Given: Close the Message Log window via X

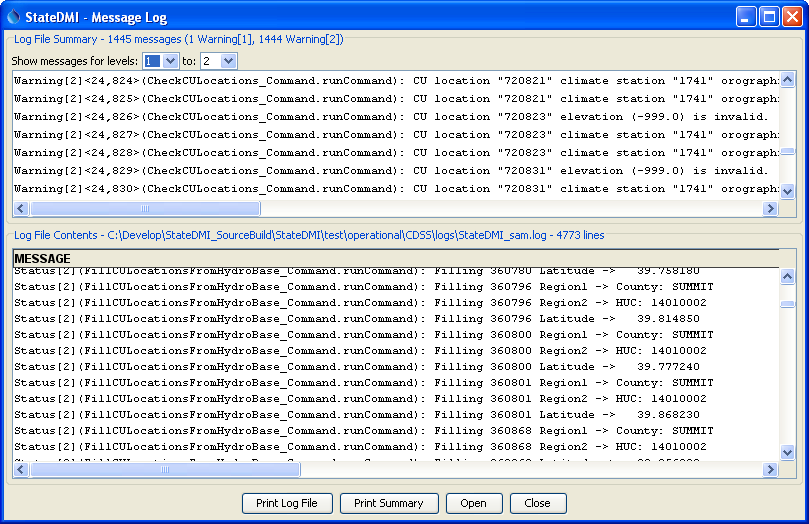Looking at the screenshot, I should (x=792, y=17).
